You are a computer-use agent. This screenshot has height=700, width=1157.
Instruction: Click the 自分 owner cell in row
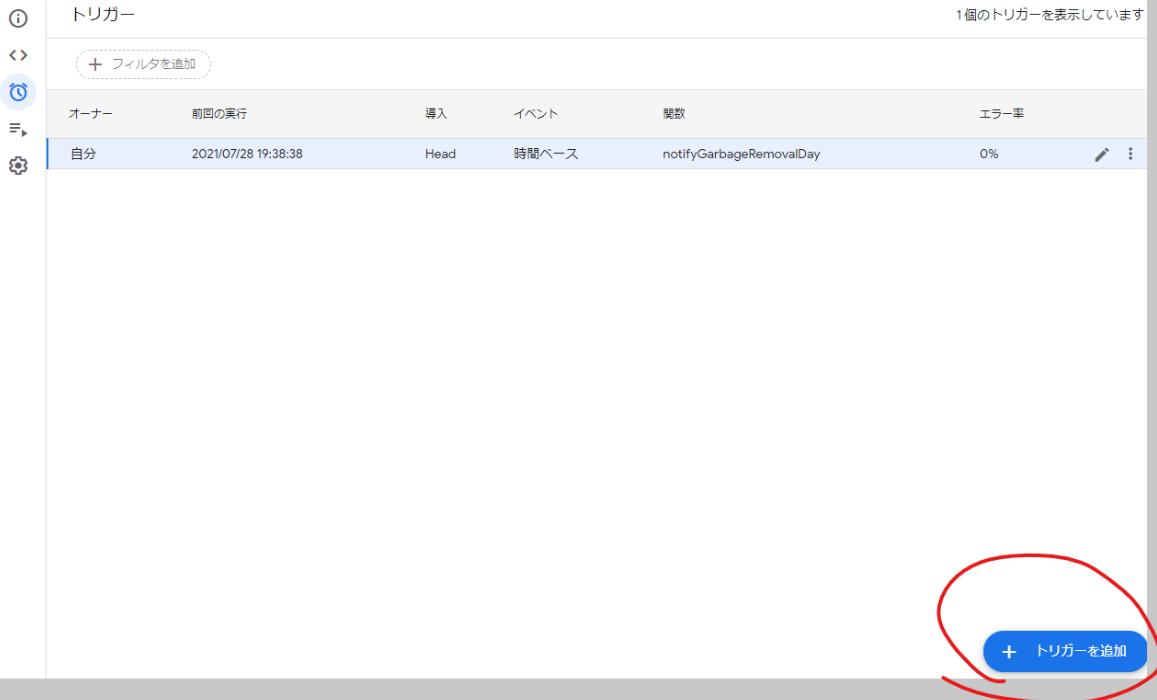[x=83, y=154]
